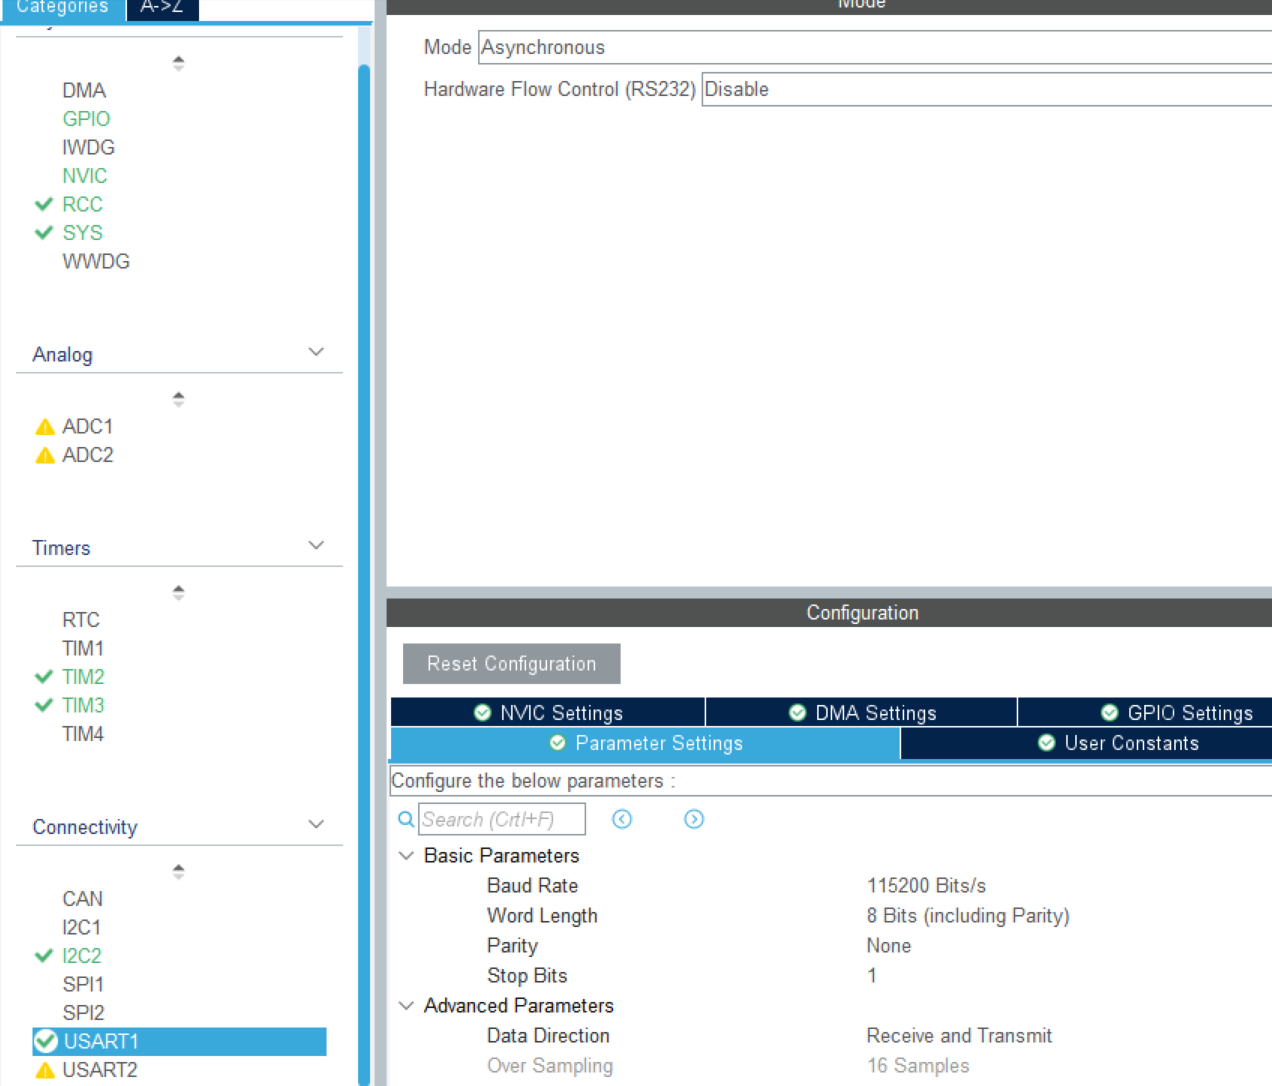
Task: Select SPI2 peripheral
Action: [x=83, y=1013]
